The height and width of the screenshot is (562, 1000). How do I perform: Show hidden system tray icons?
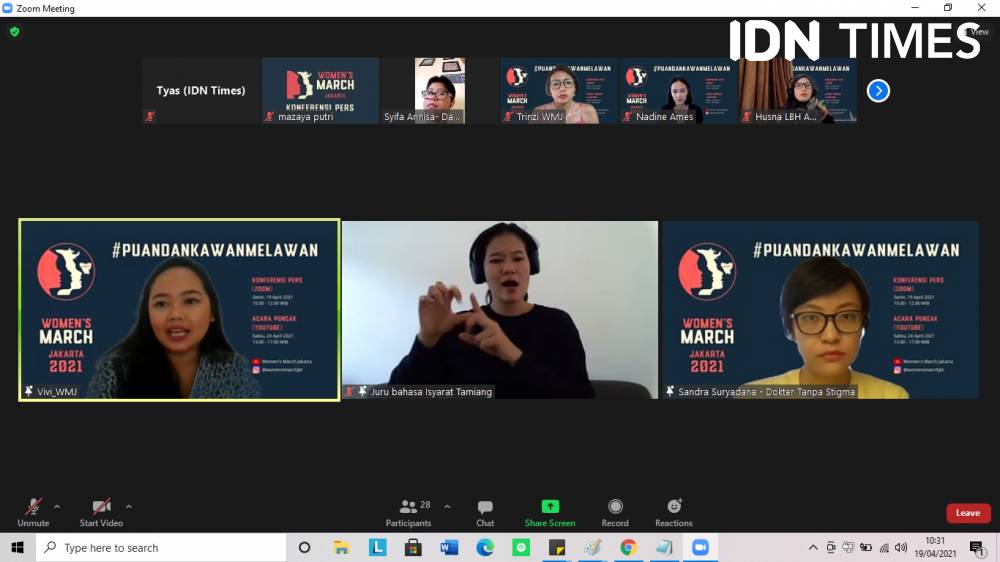coord(812,548)
